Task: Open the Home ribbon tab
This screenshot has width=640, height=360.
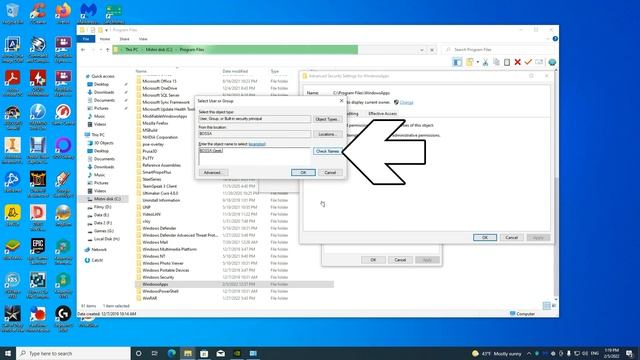Action: pos(105,39)
